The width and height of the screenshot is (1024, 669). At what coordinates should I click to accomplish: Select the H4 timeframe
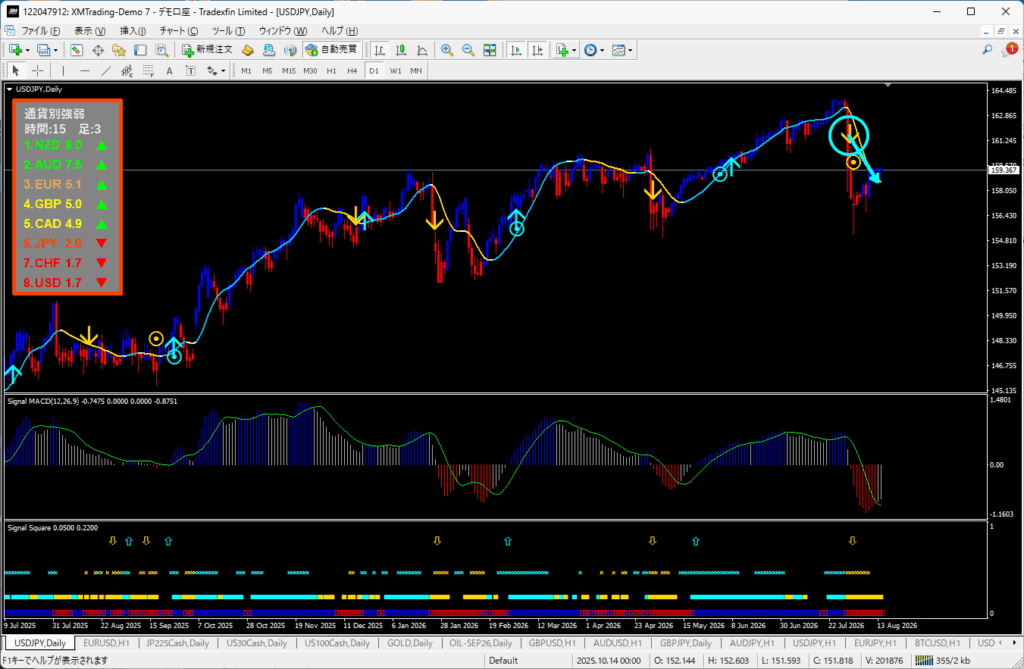coord(352,71)
